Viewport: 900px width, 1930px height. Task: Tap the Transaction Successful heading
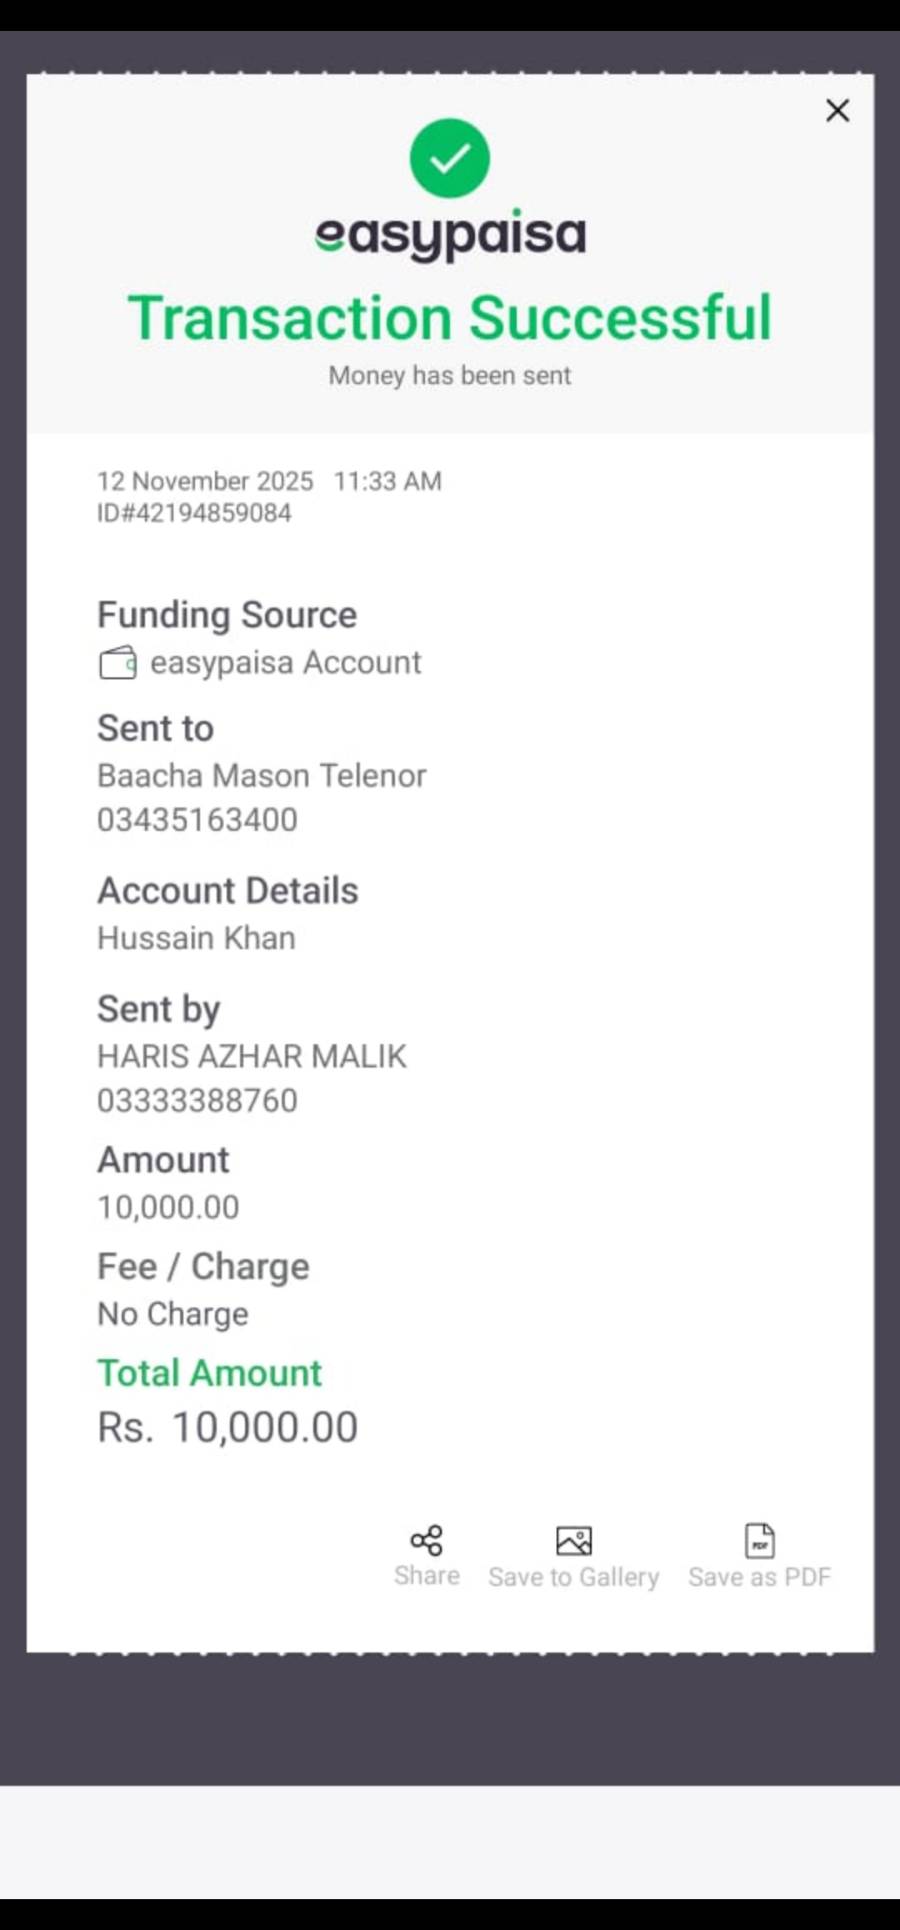[450, 319]
